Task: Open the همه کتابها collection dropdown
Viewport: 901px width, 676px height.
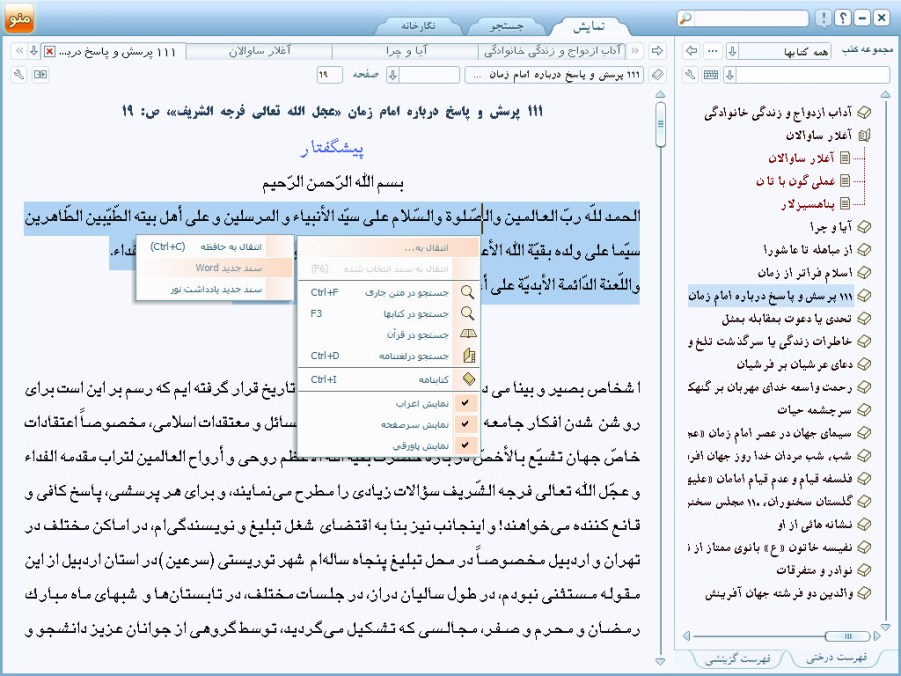Action: pyautogui.click(x=733, y=51)
